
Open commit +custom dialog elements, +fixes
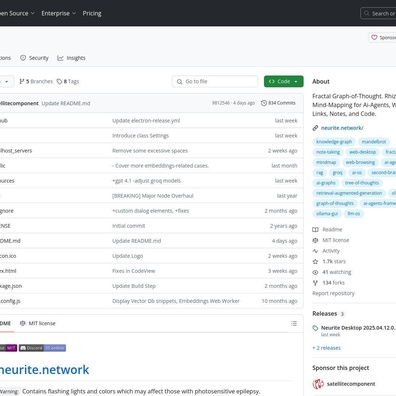point(151,211)
